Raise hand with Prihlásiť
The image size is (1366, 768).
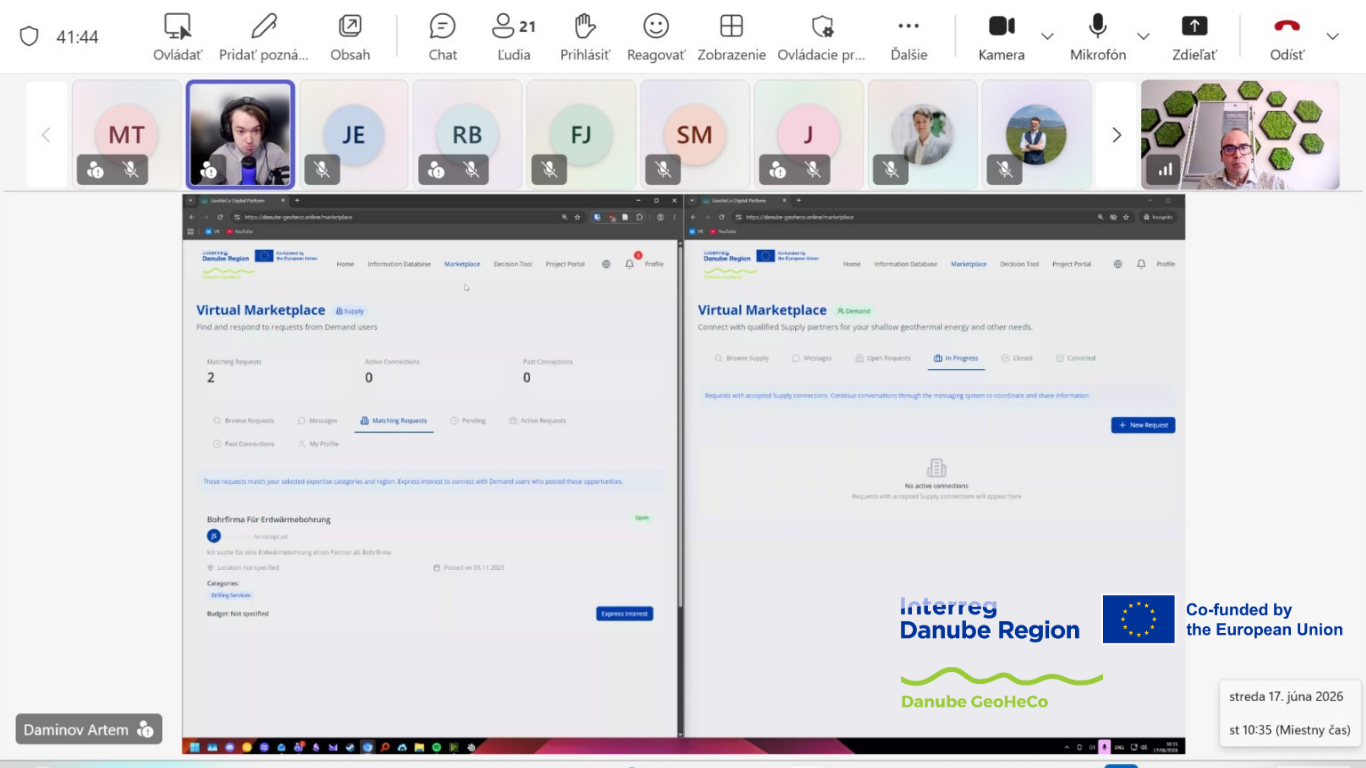point(585,37)
